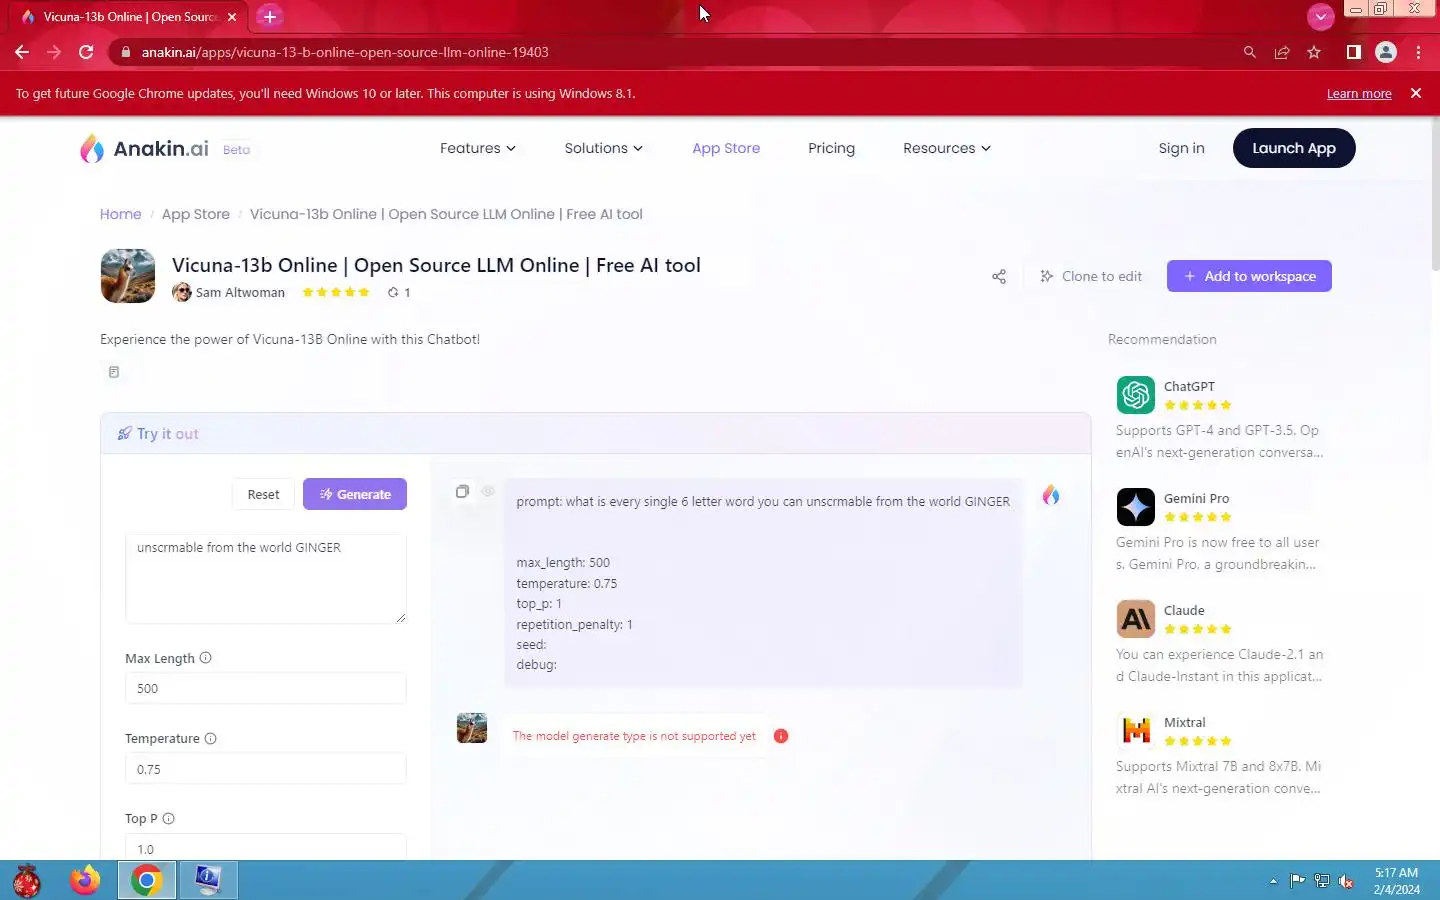Open Firefox from the taskbar
This screenshot has width=1440, height=900.
point(85,880)
